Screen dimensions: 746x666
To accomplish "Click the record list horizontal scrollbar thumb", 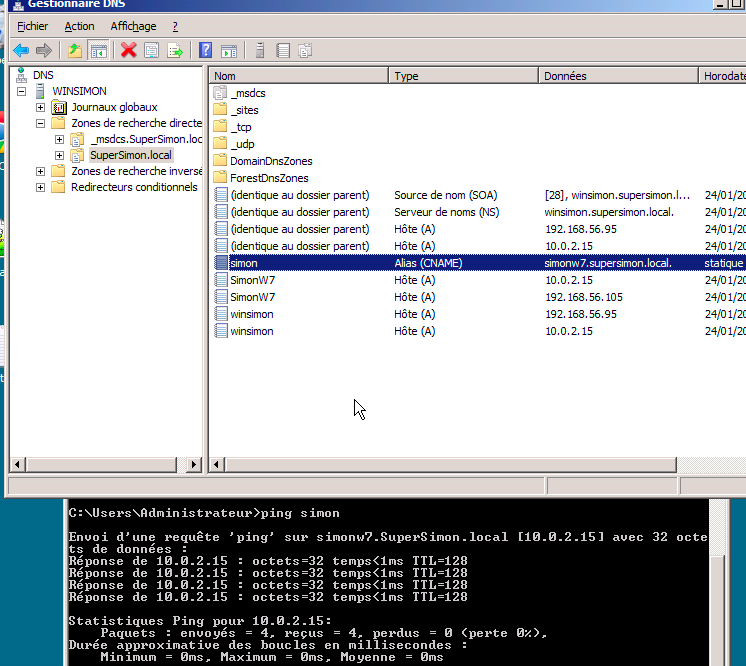I will pos(451,464).
